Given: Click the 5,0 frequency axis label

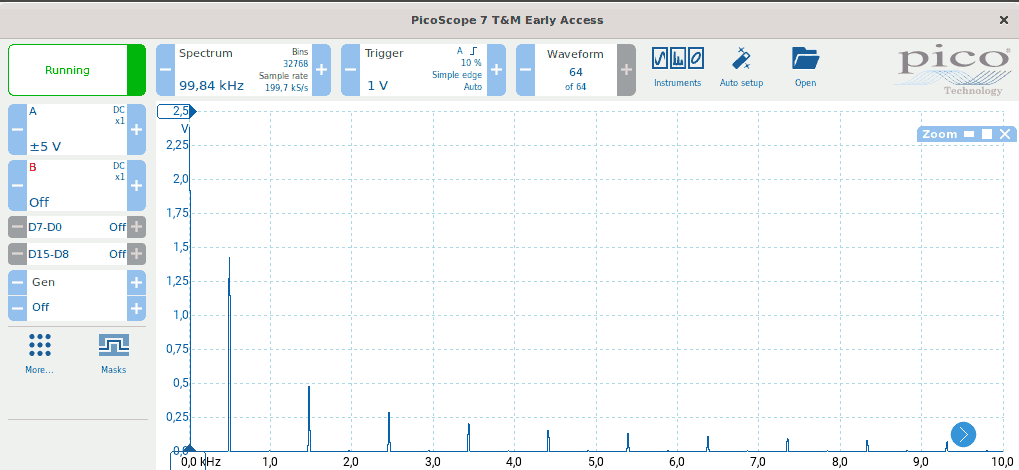Looking at the screenshot, I should [595, 462].
